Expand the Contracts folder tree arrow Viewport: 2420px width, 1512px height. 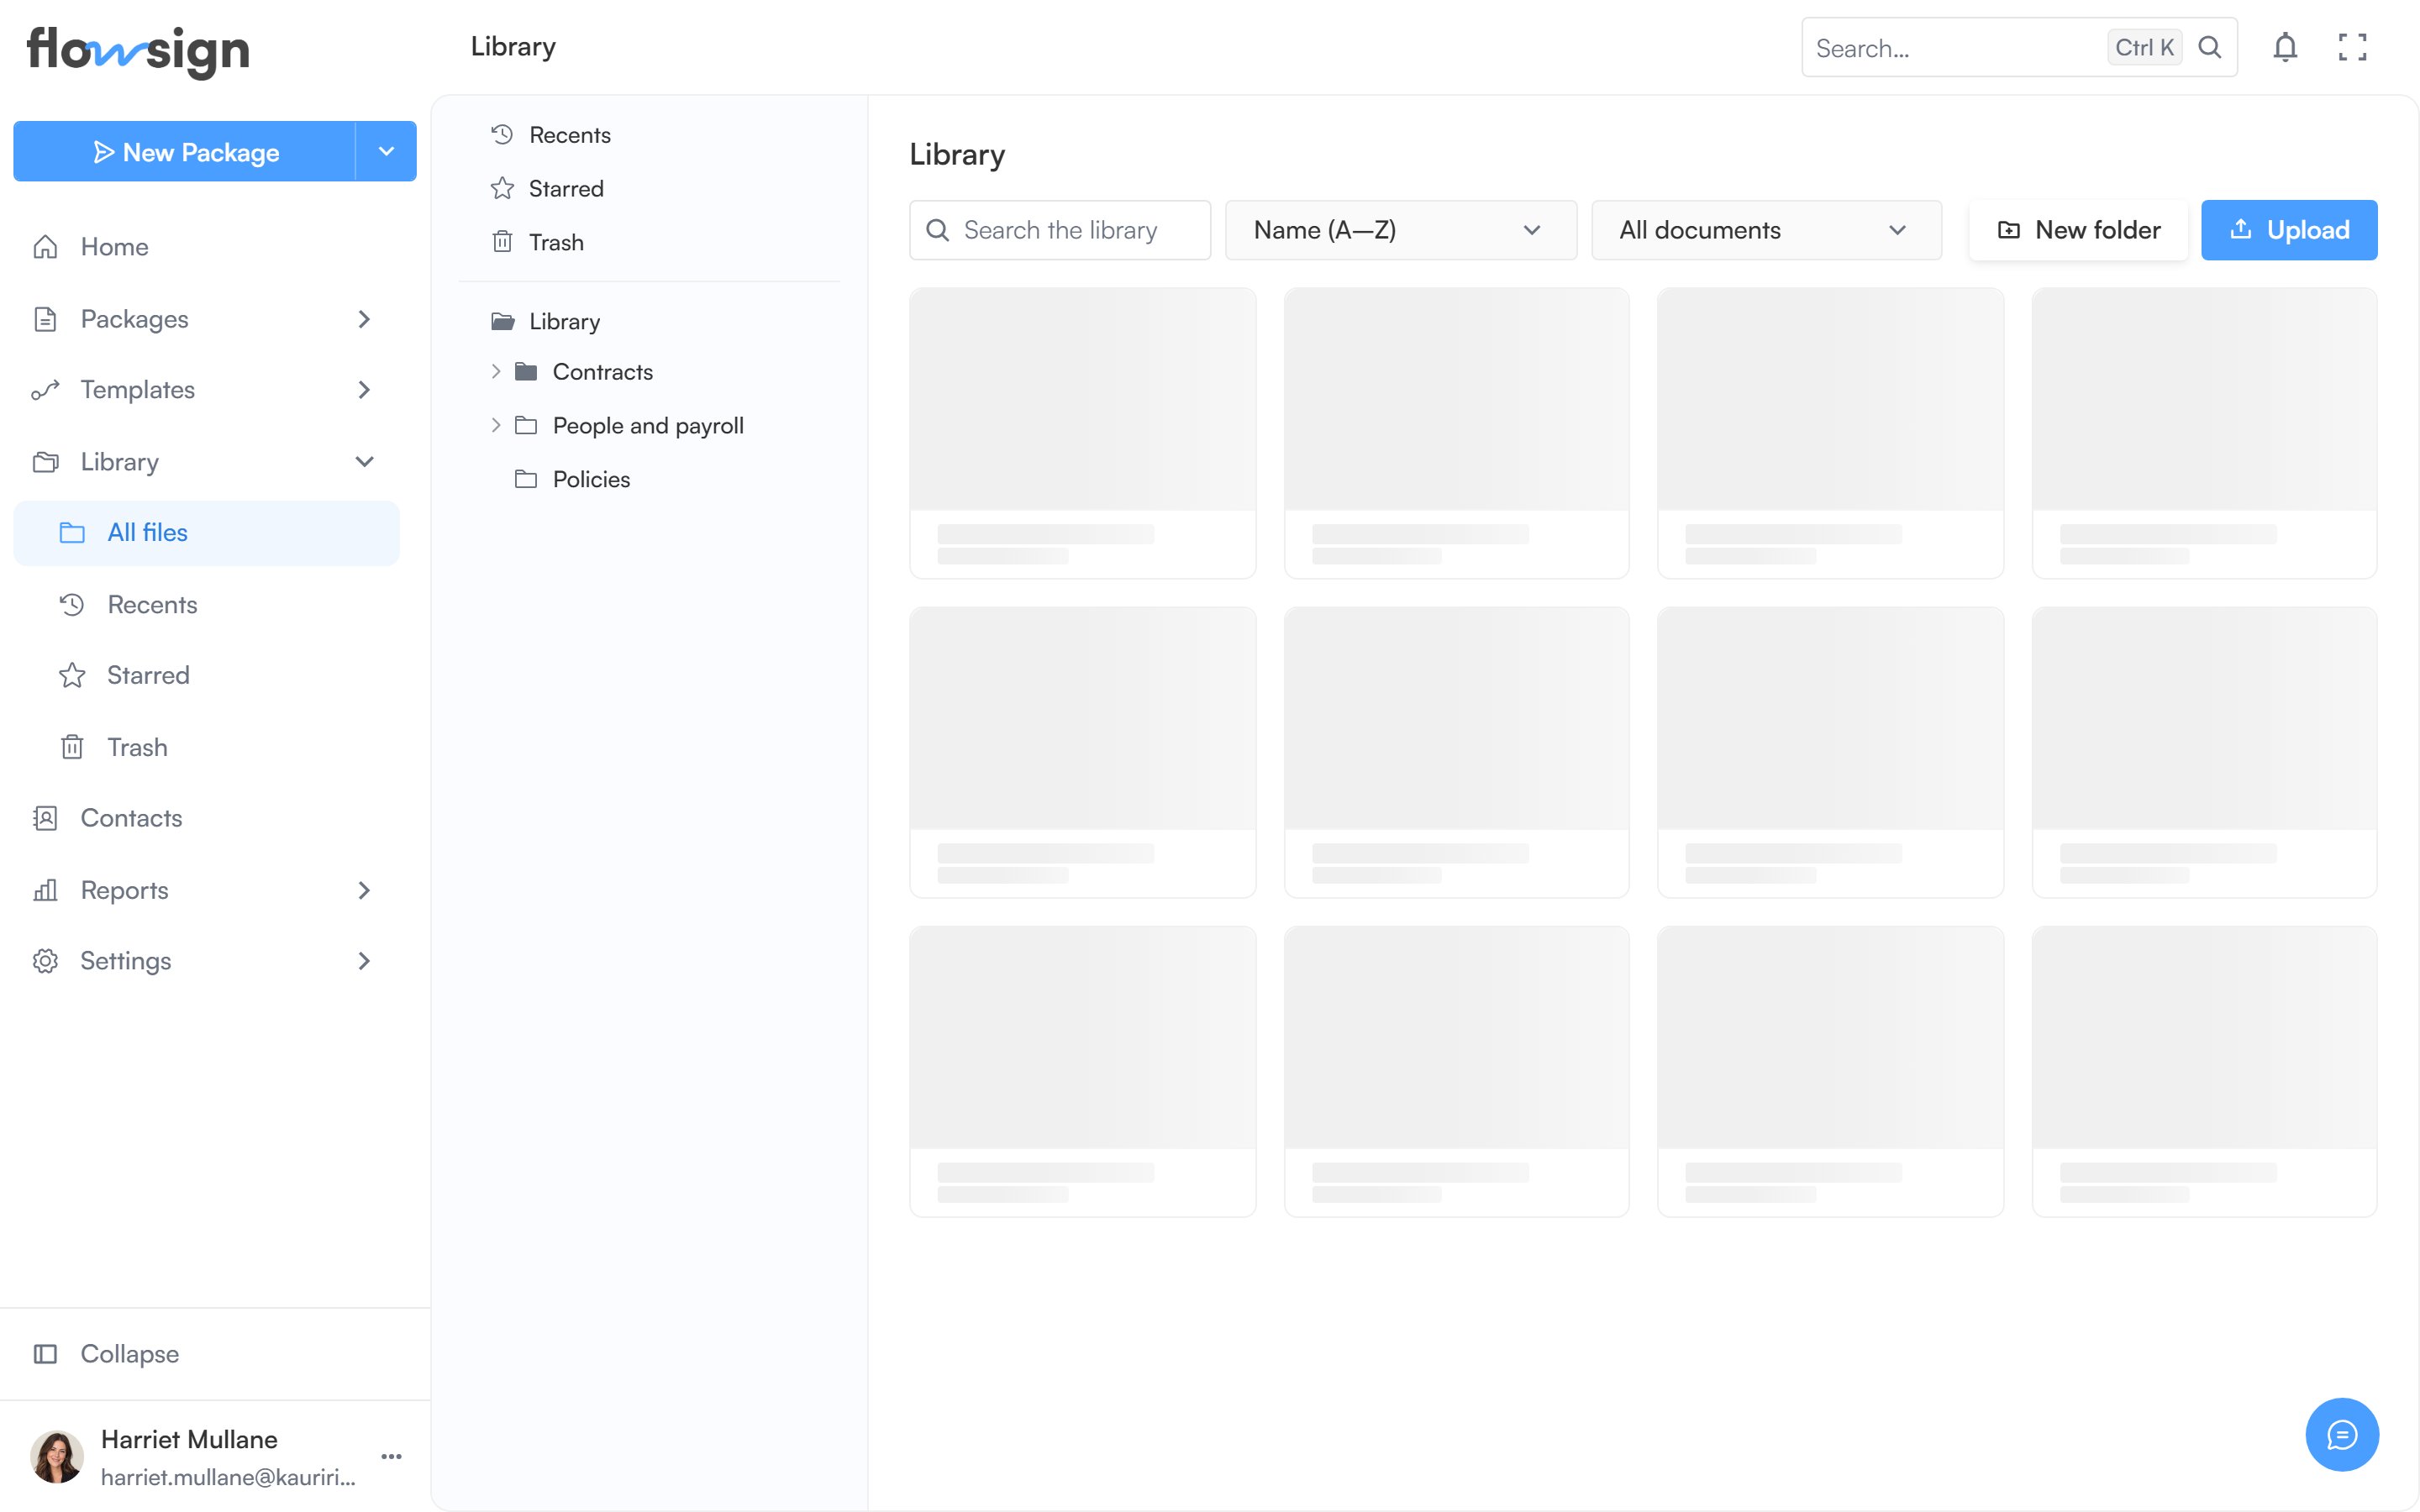click(496, 372)
